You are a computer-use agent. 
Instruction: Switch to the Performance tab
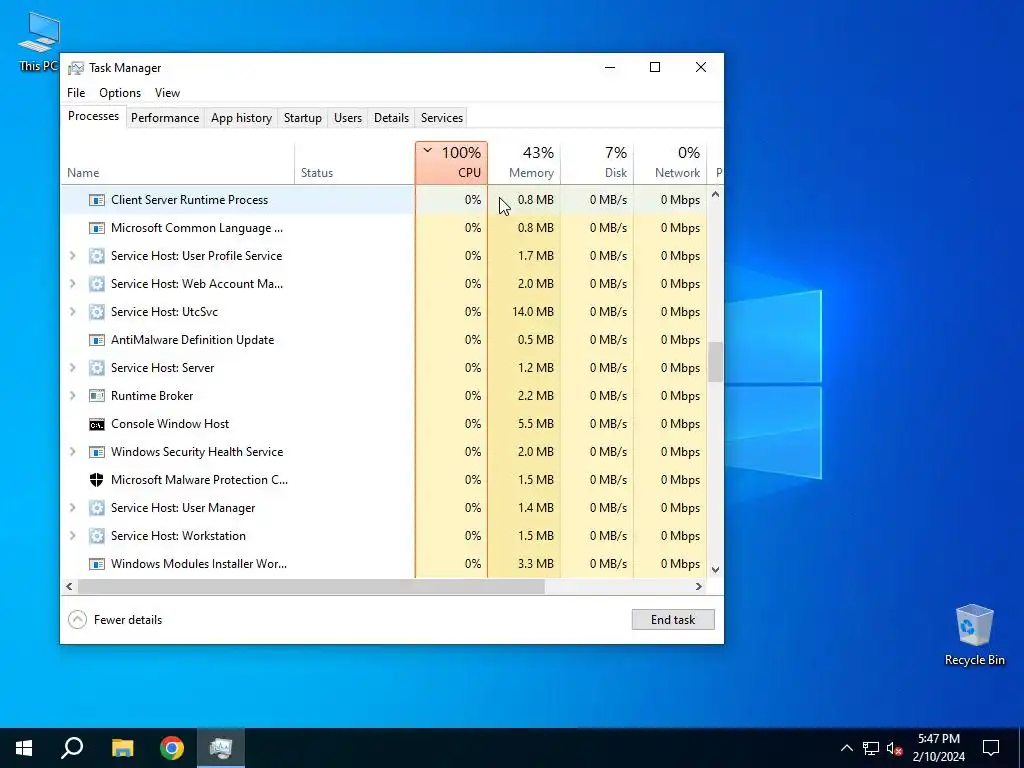(165, 118)
